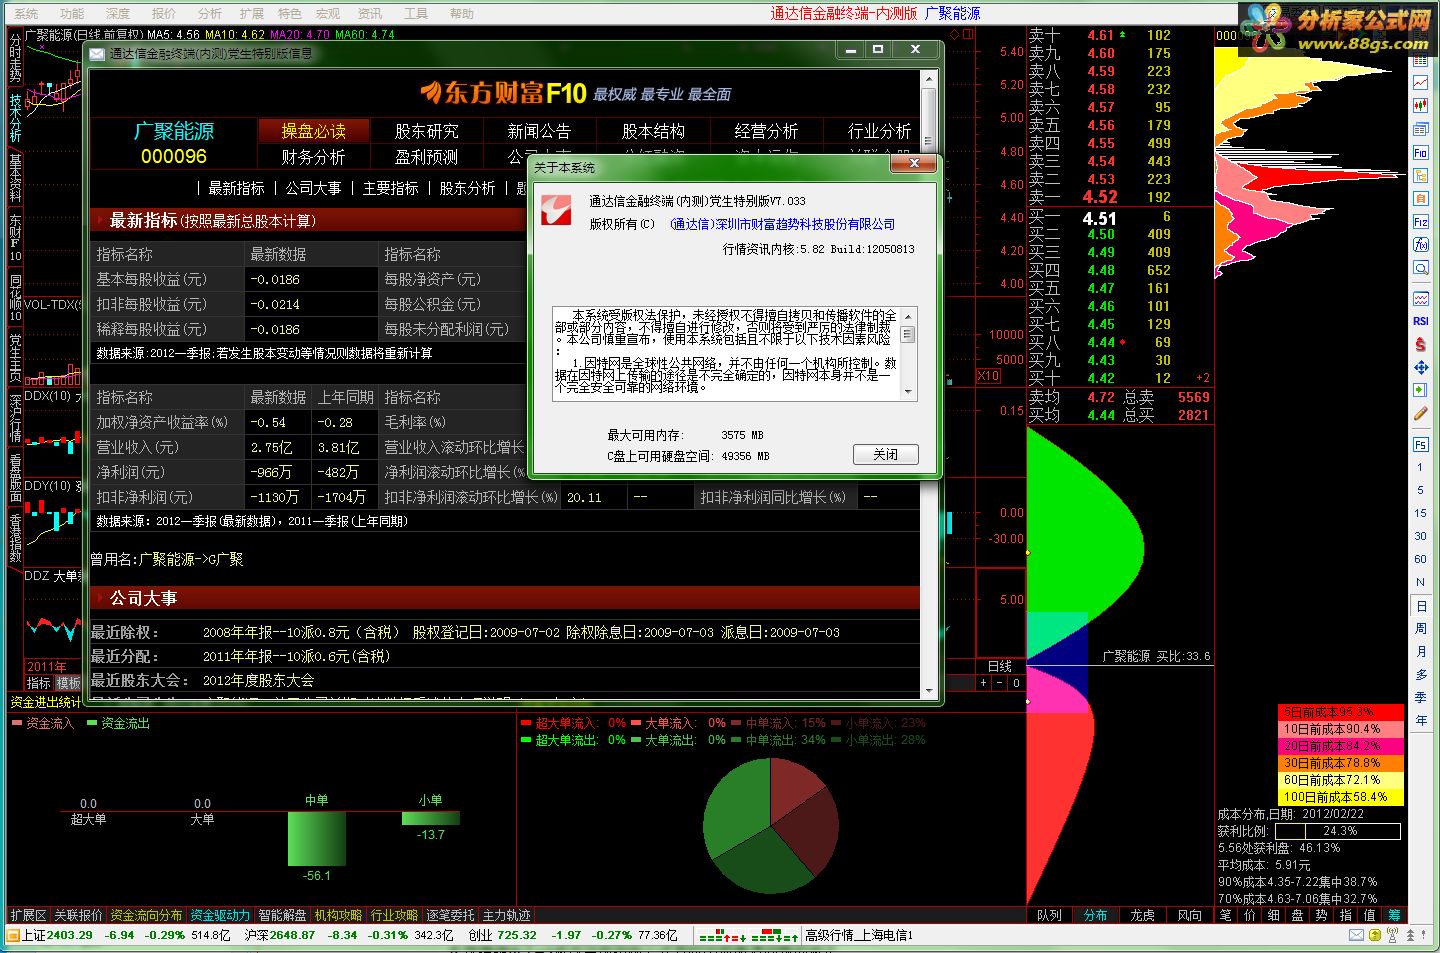1440x953 pixels.
Task: Open the 系统 menu
Action: 27,14
